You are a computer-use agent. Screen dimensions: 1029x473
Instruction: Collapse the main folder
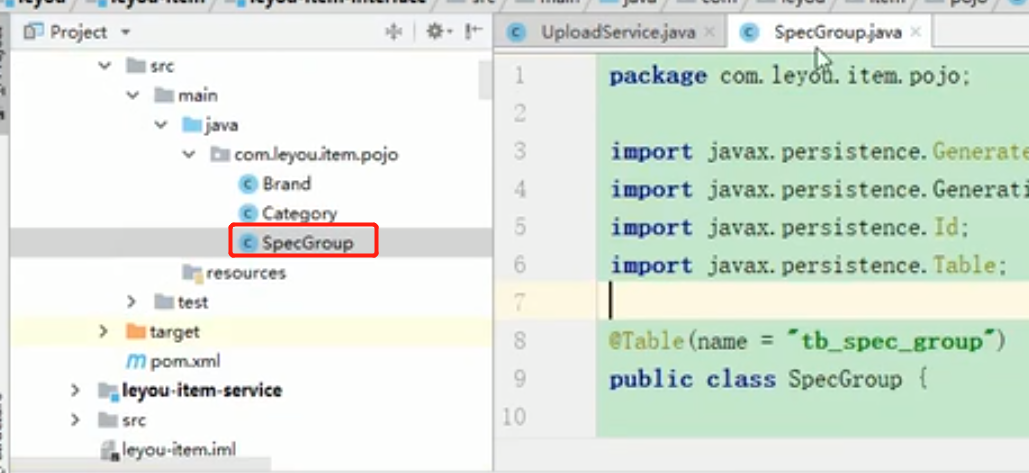tap(133, 96)
